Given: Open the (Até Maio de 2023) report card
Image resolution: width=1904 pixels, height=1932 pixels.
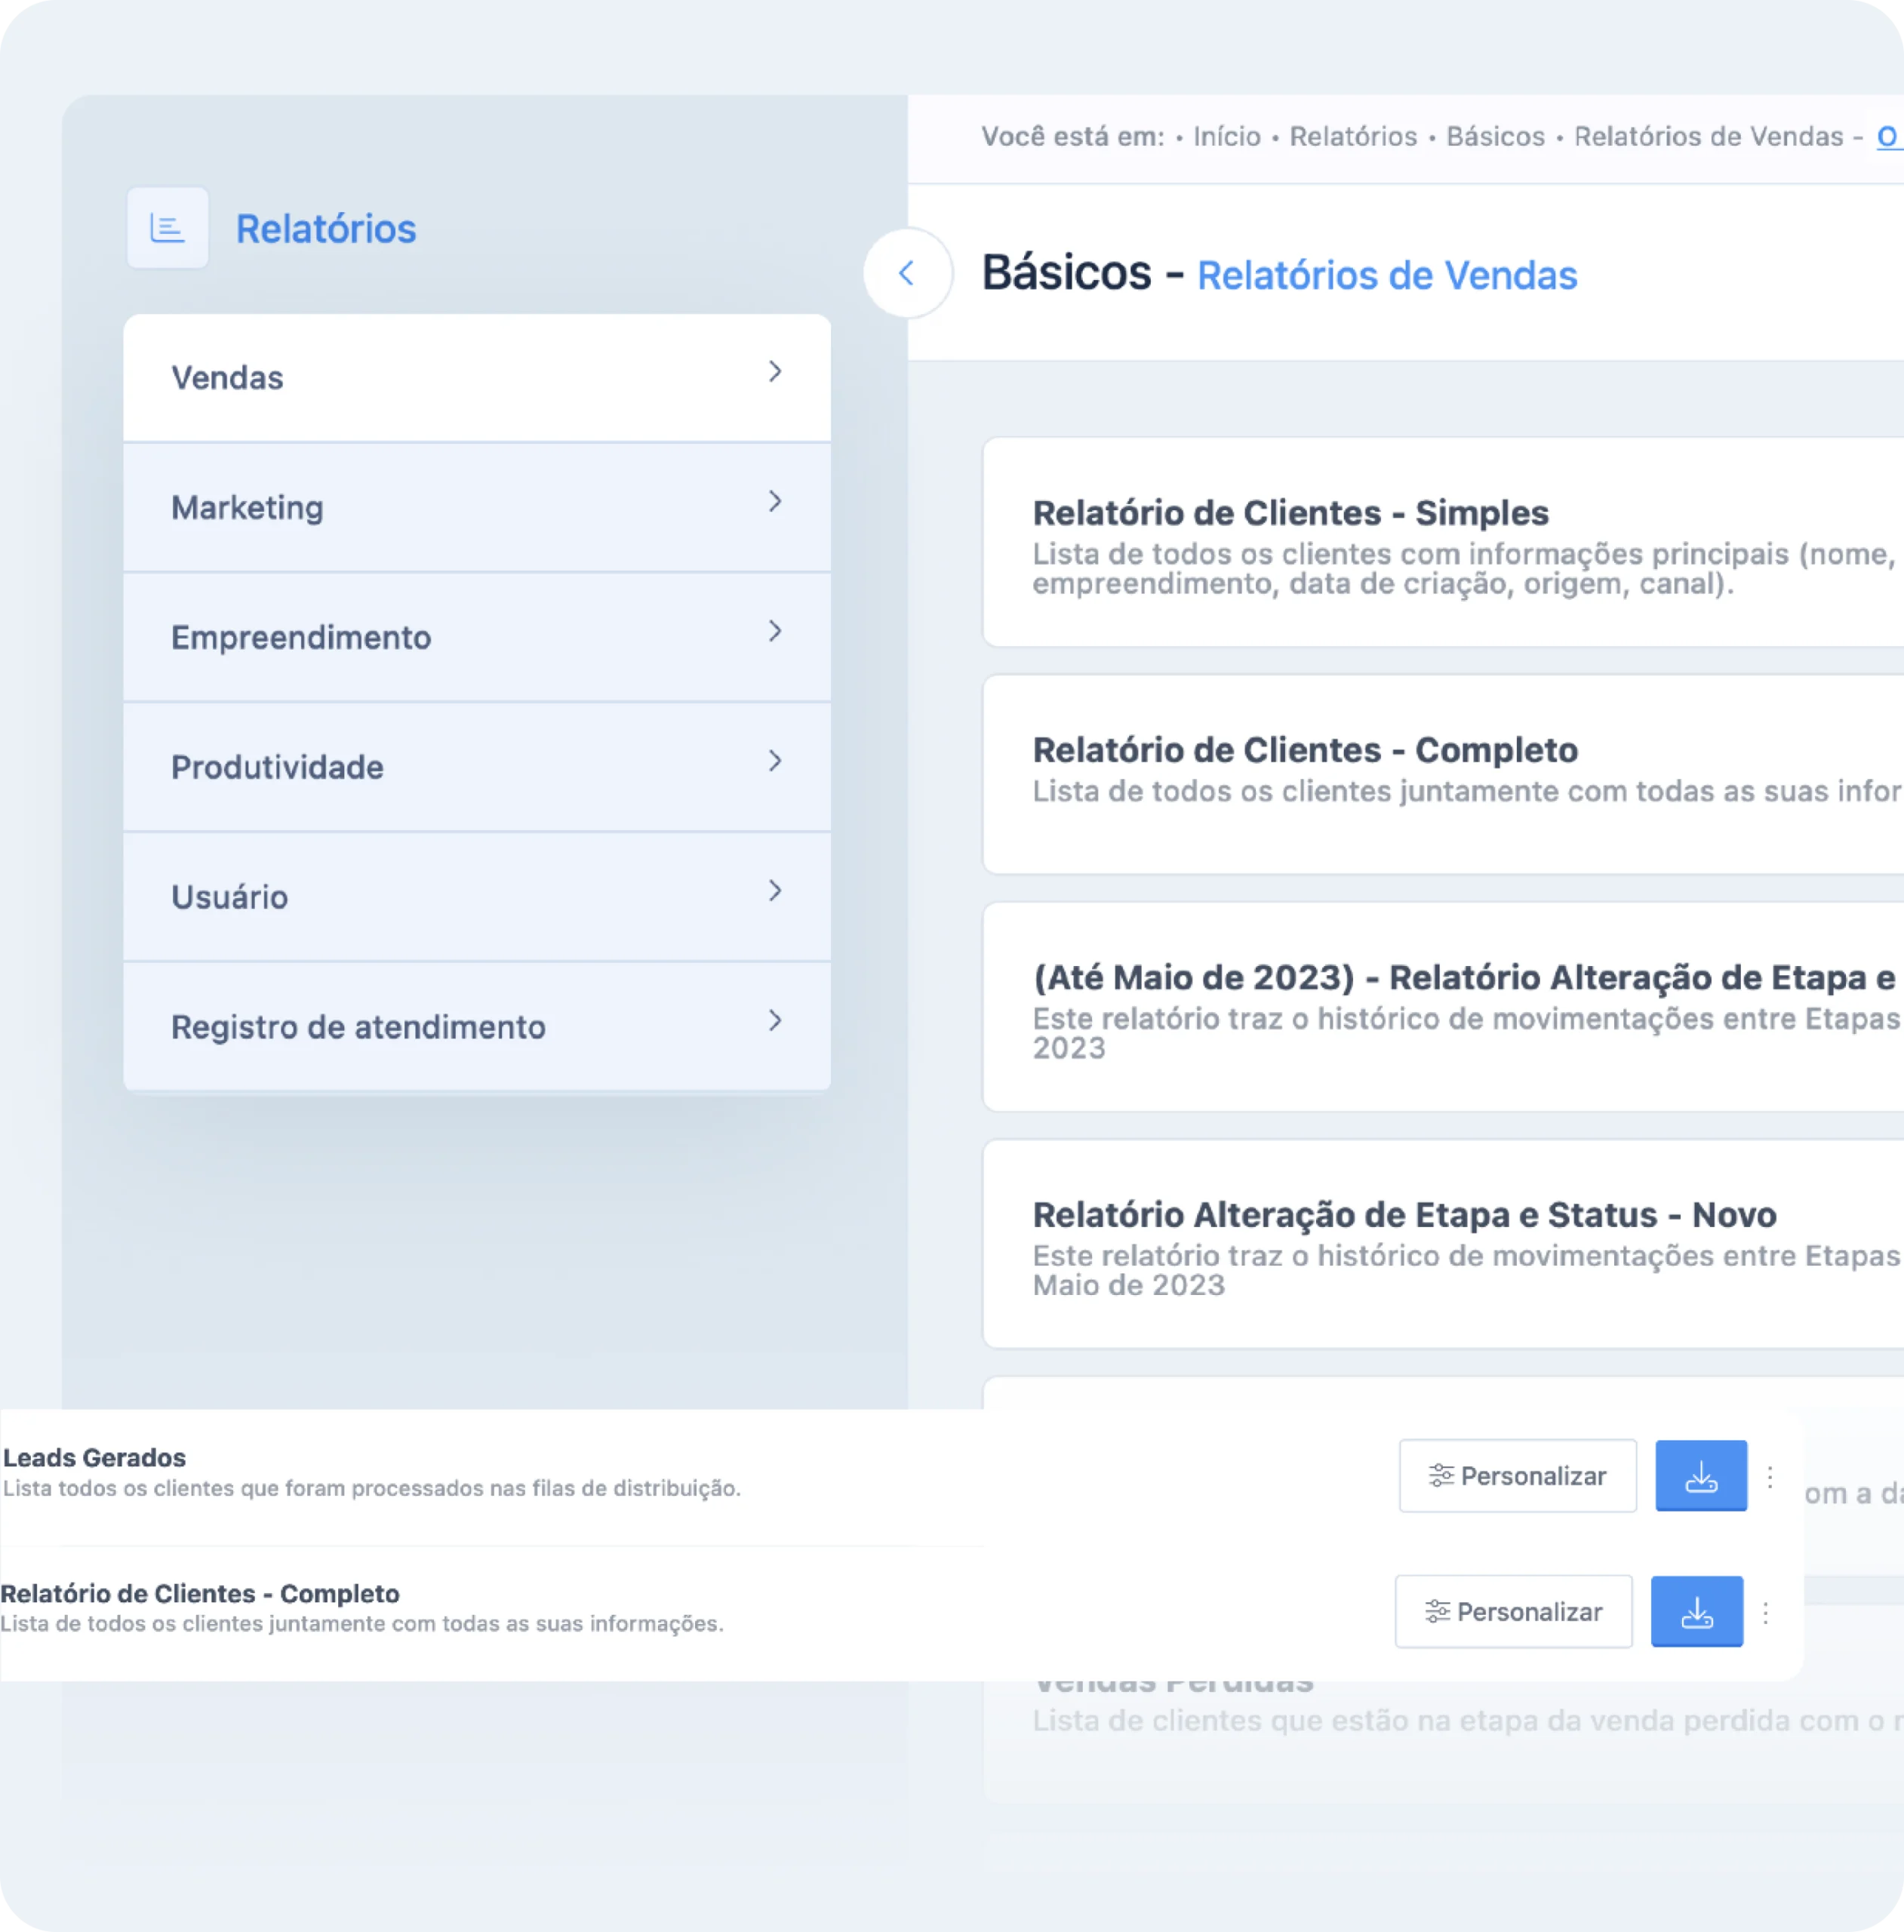Looking at the screenshot, I should pyautogui.click(x=1443, y=1007).
